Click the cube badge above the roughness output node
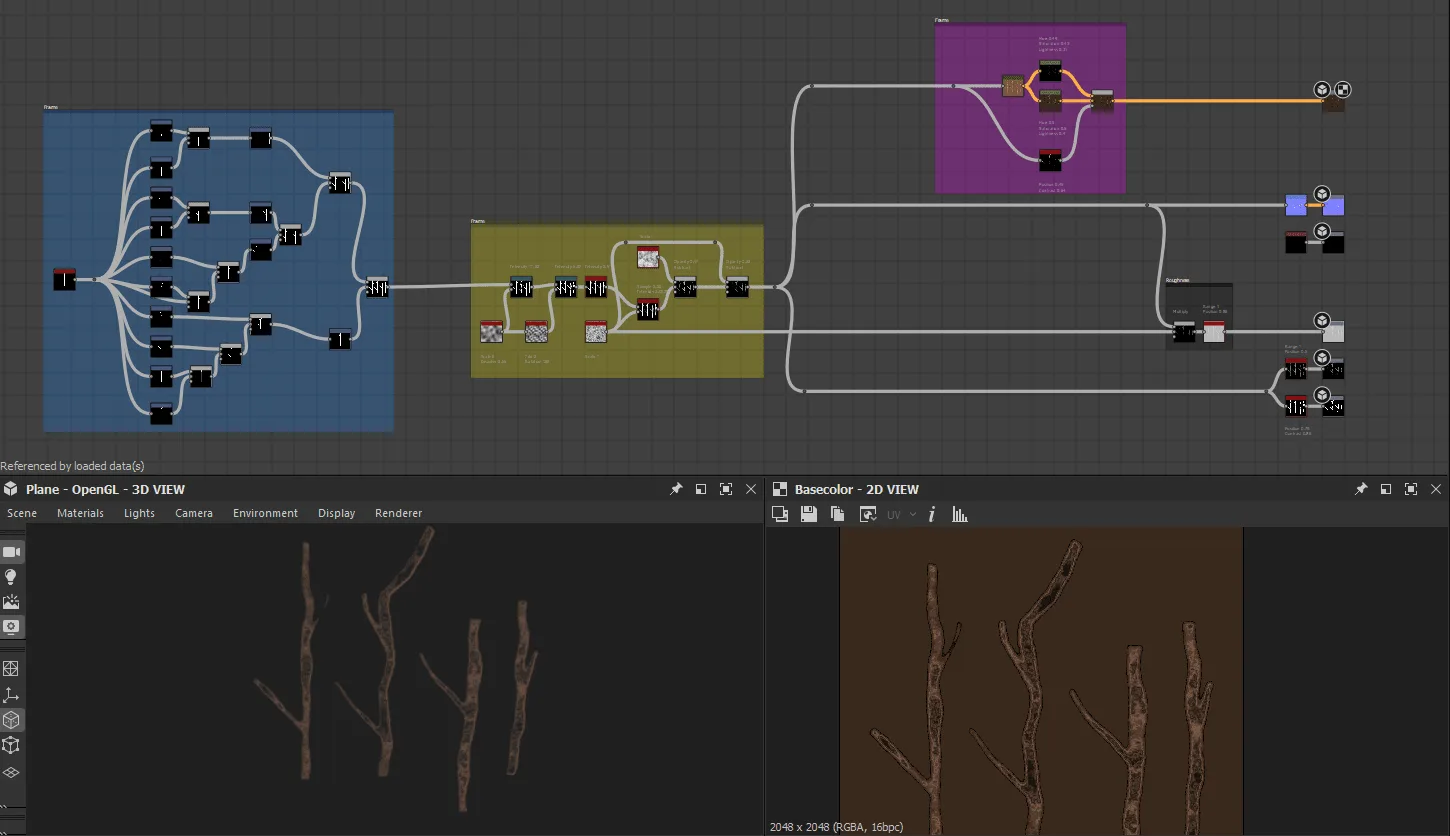1450x836 pixels. tap(1322, 321)
